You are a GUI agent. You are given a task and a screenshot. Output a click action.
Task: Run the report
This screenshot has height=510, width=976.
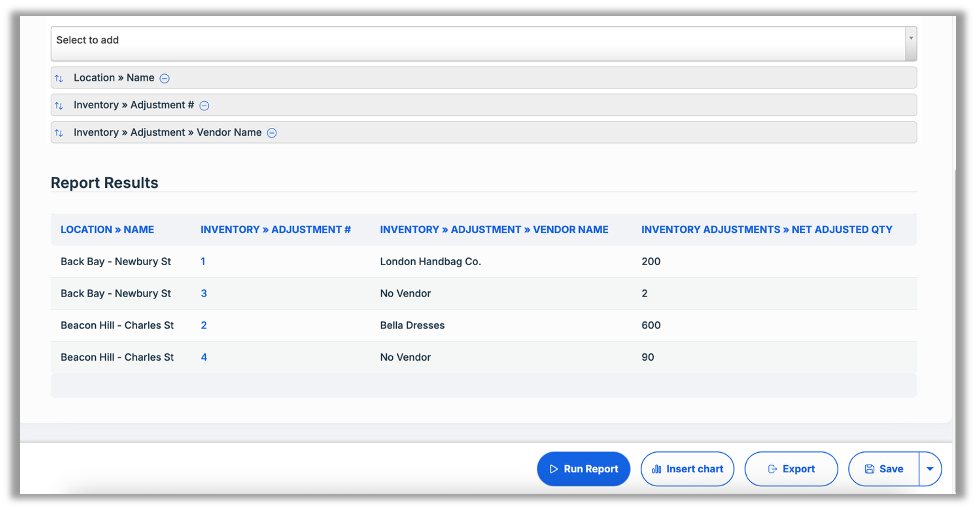(x=583, y=469)
